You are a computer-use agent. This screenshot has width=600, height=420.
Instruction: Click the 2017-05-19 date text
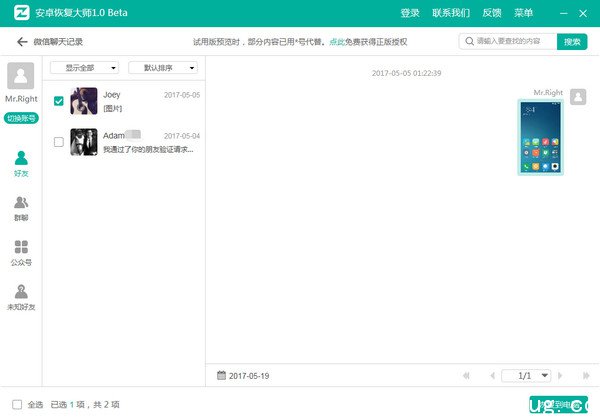click(249, 376)
